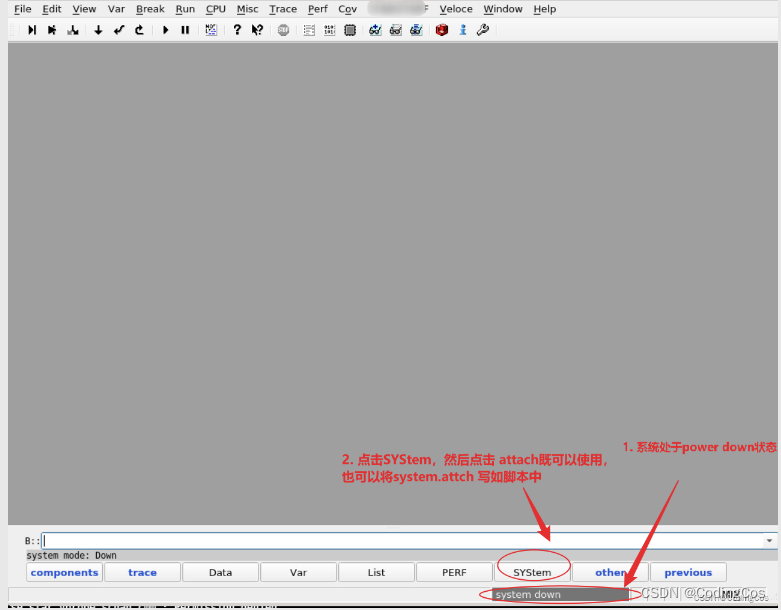
Task: Open the Edit menu
Action: pyautogui.click(x=52, y=9)
